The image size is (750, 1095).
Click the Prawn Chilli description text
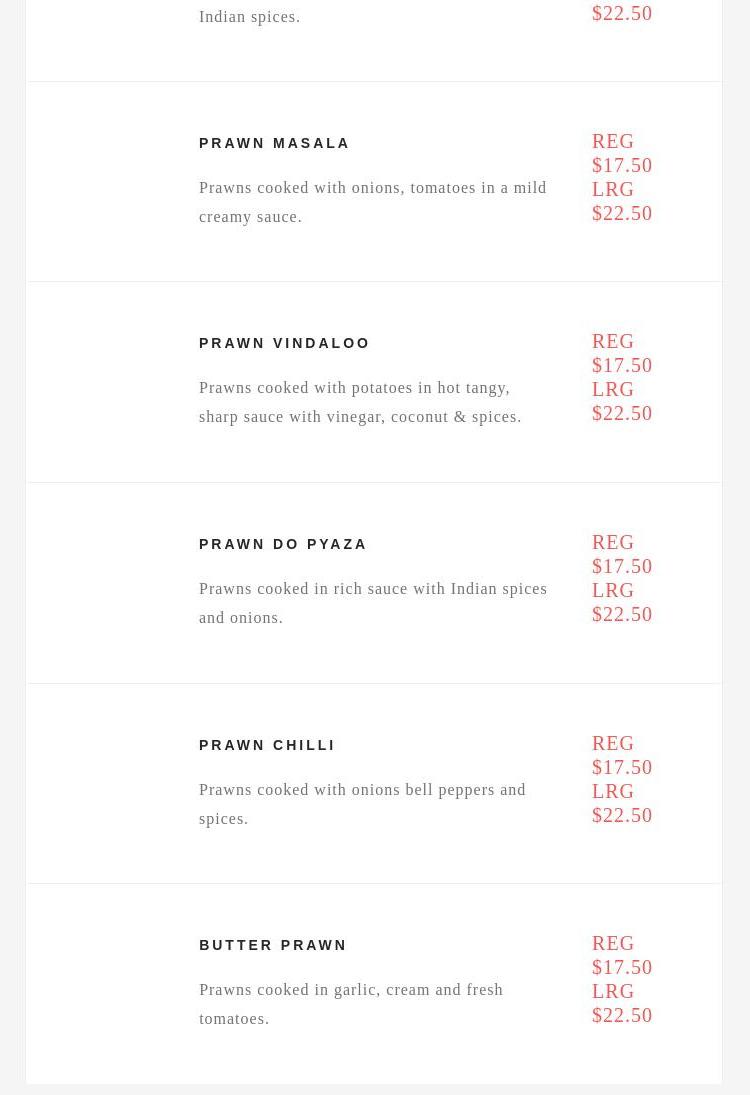(x=362, y=804)
